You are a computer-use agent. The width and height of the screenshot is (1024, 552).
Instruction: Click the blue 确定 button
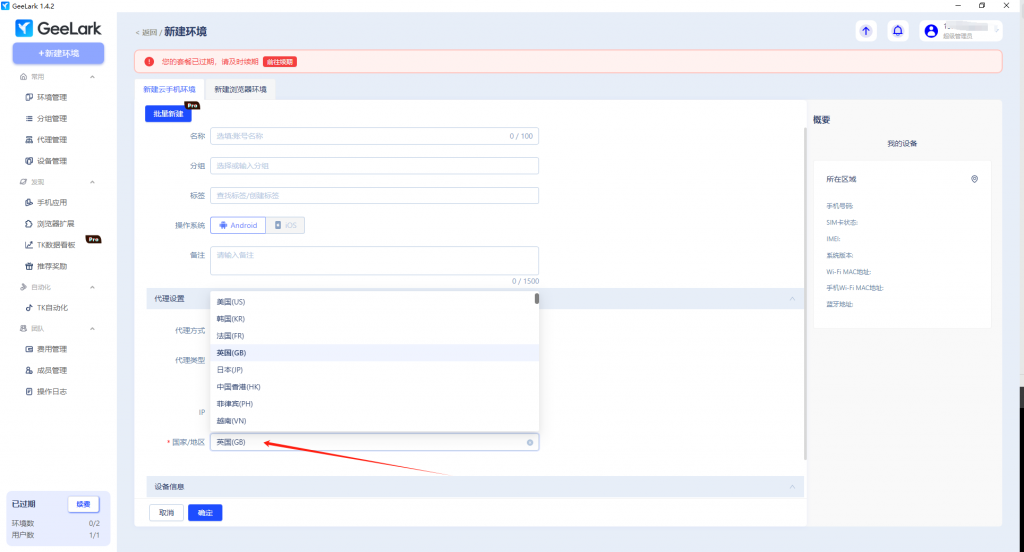[205, 513]
